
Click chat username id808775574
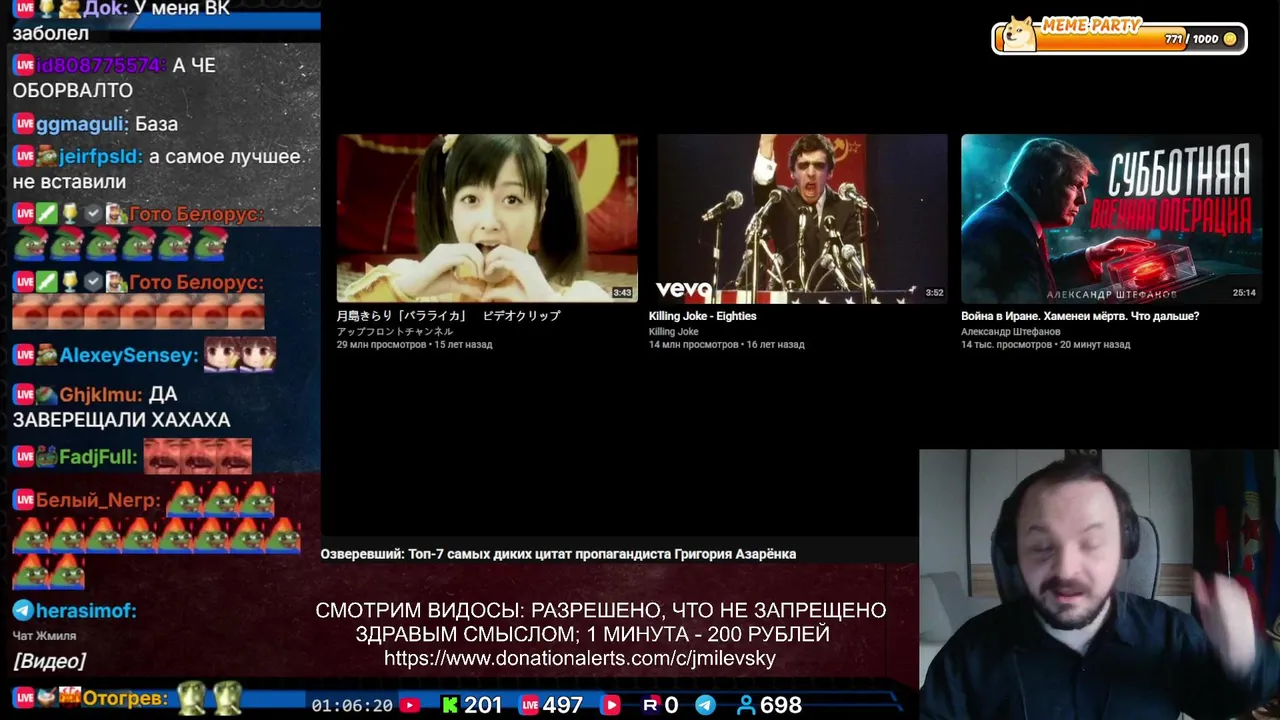pos(100,65)
